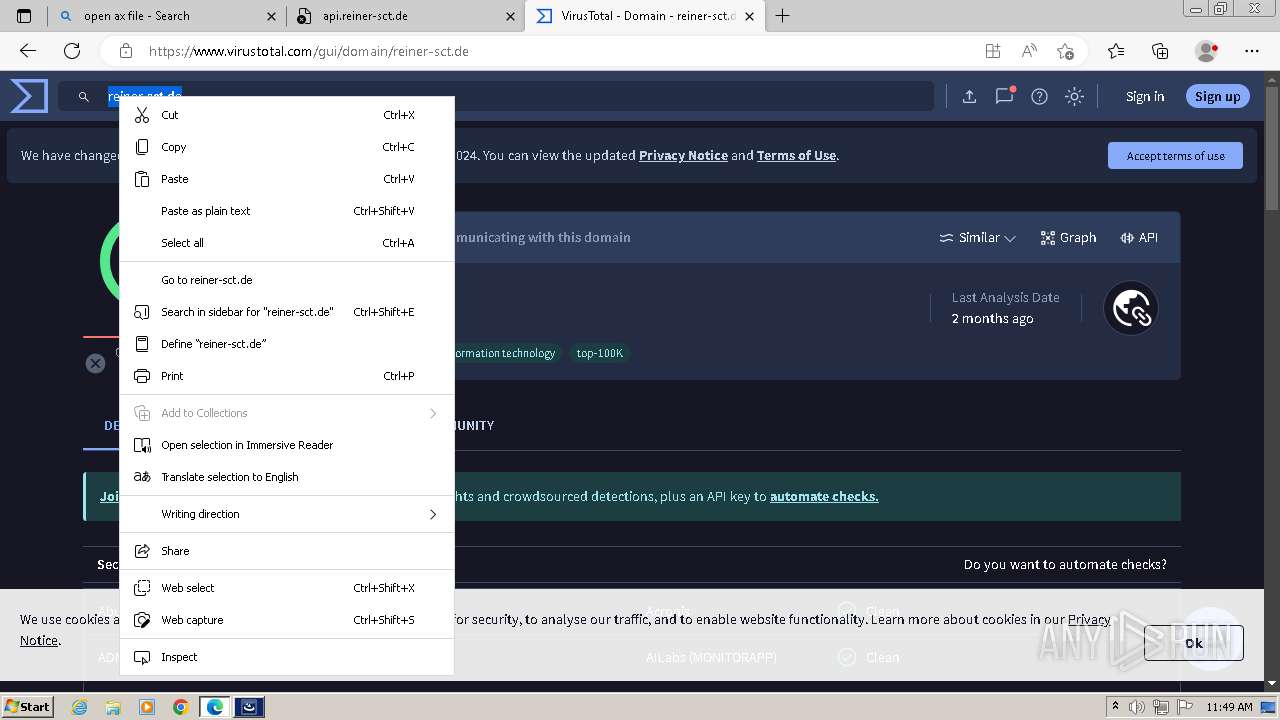The width and height of the screenshot is (1280, 720).
Task: Refresh the current page
Action: coord(72,51)
